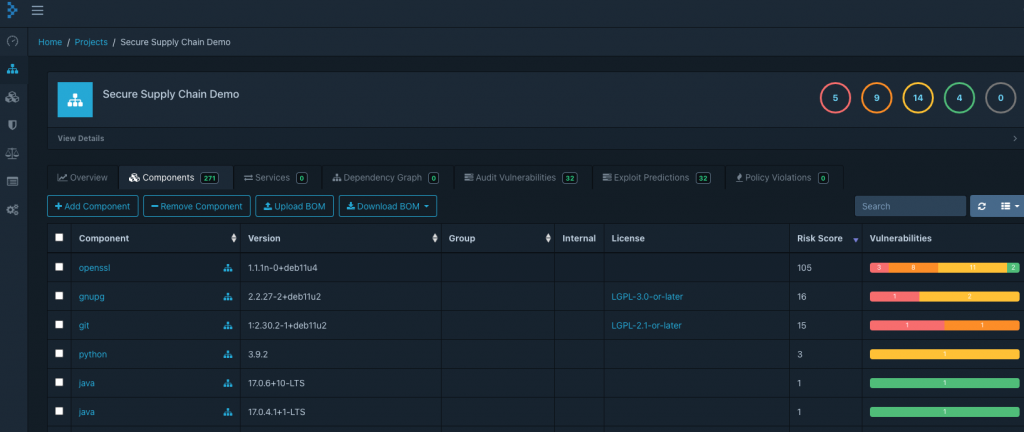
Task: Tick the checkbox for the gnupg row
Action: pos(59,296)
